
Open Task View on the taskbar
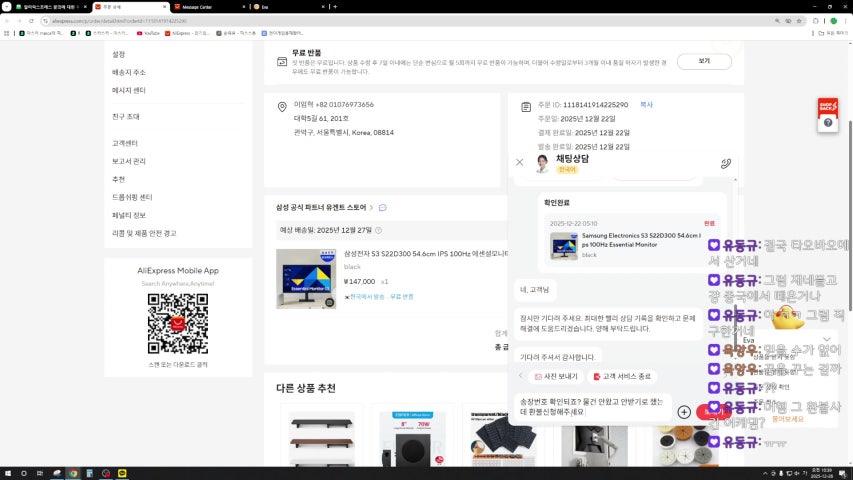[x=40, y=473]
